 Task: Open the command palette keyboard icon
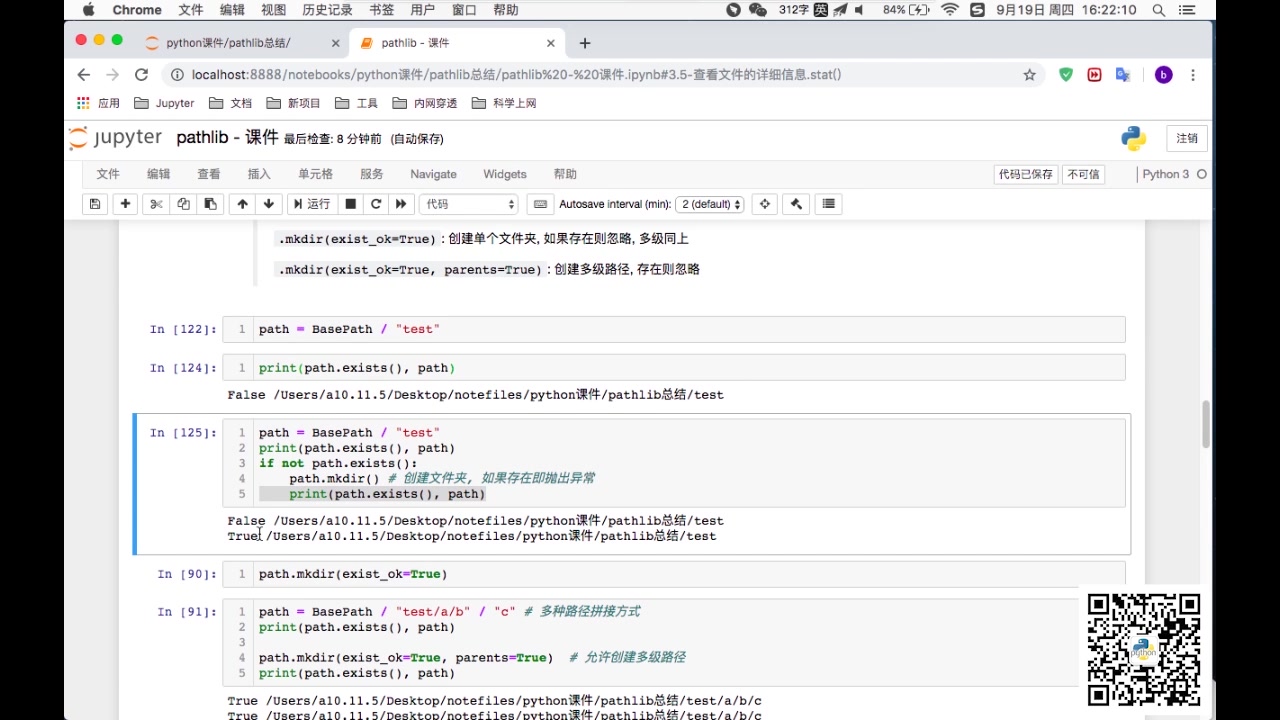pyautogui.click(x=540, y=204)
